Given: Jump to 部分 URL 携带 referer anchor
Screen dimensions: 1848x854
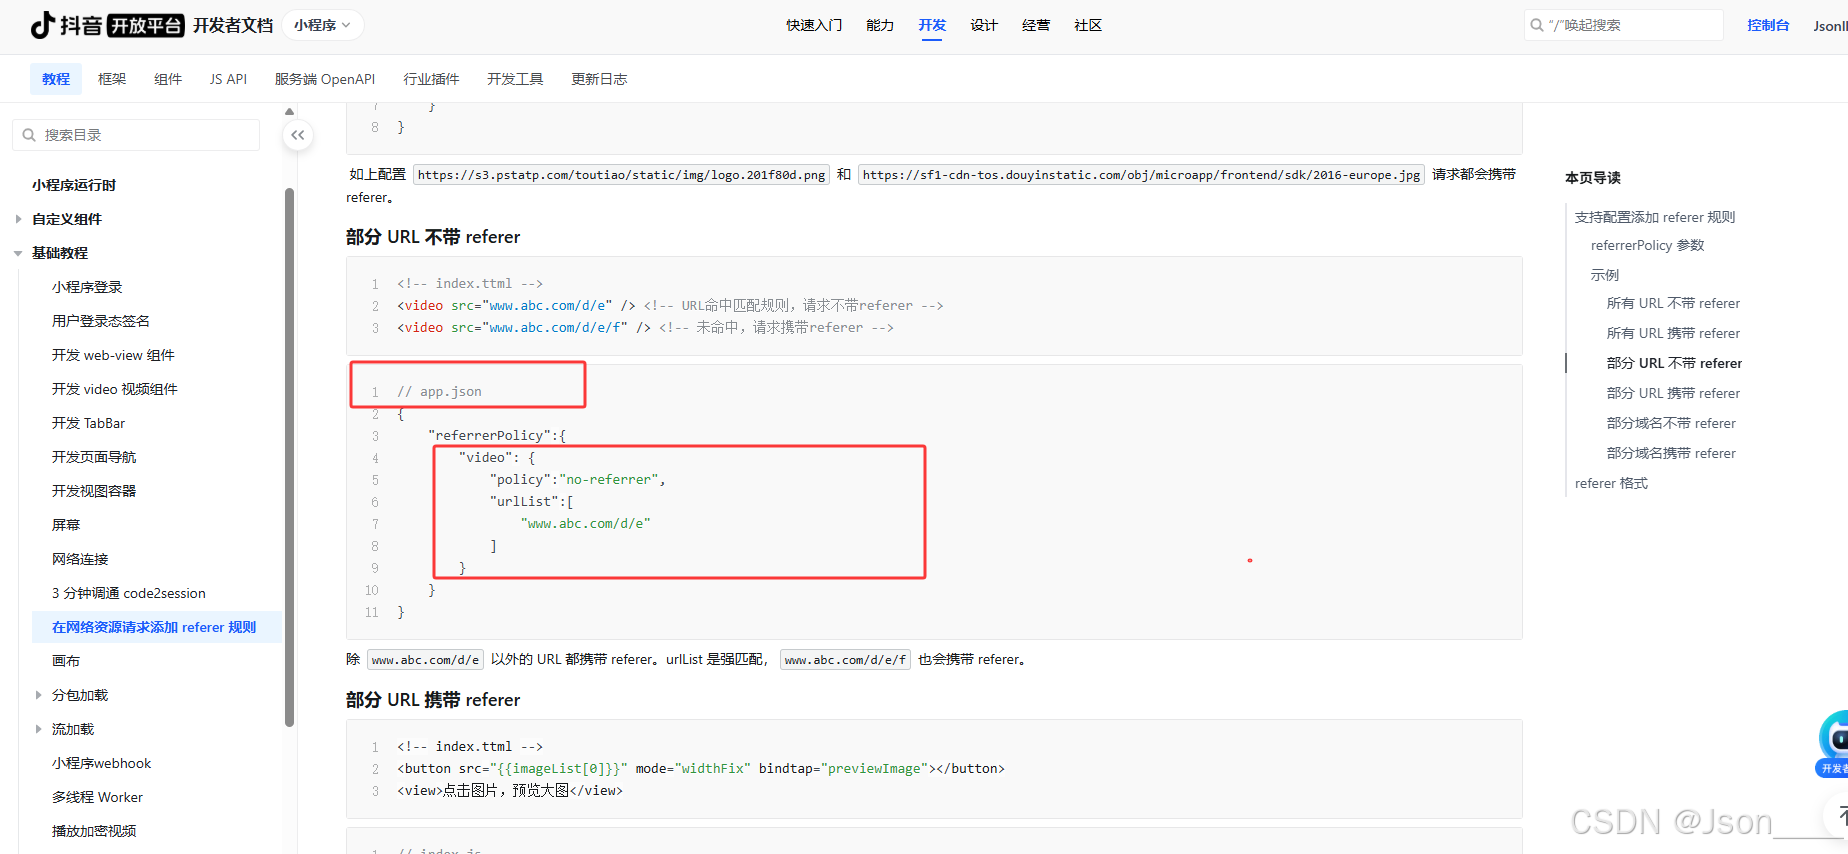Looking at the screenshot, I should pos(1673,393).
